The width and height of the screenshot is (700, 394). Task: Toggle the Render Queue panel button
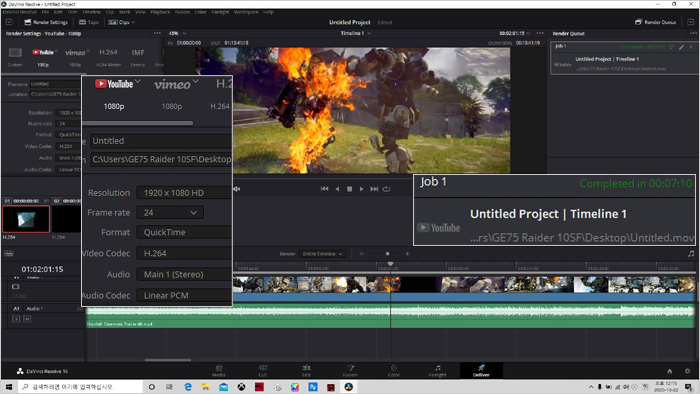click(x=655, y=22)
